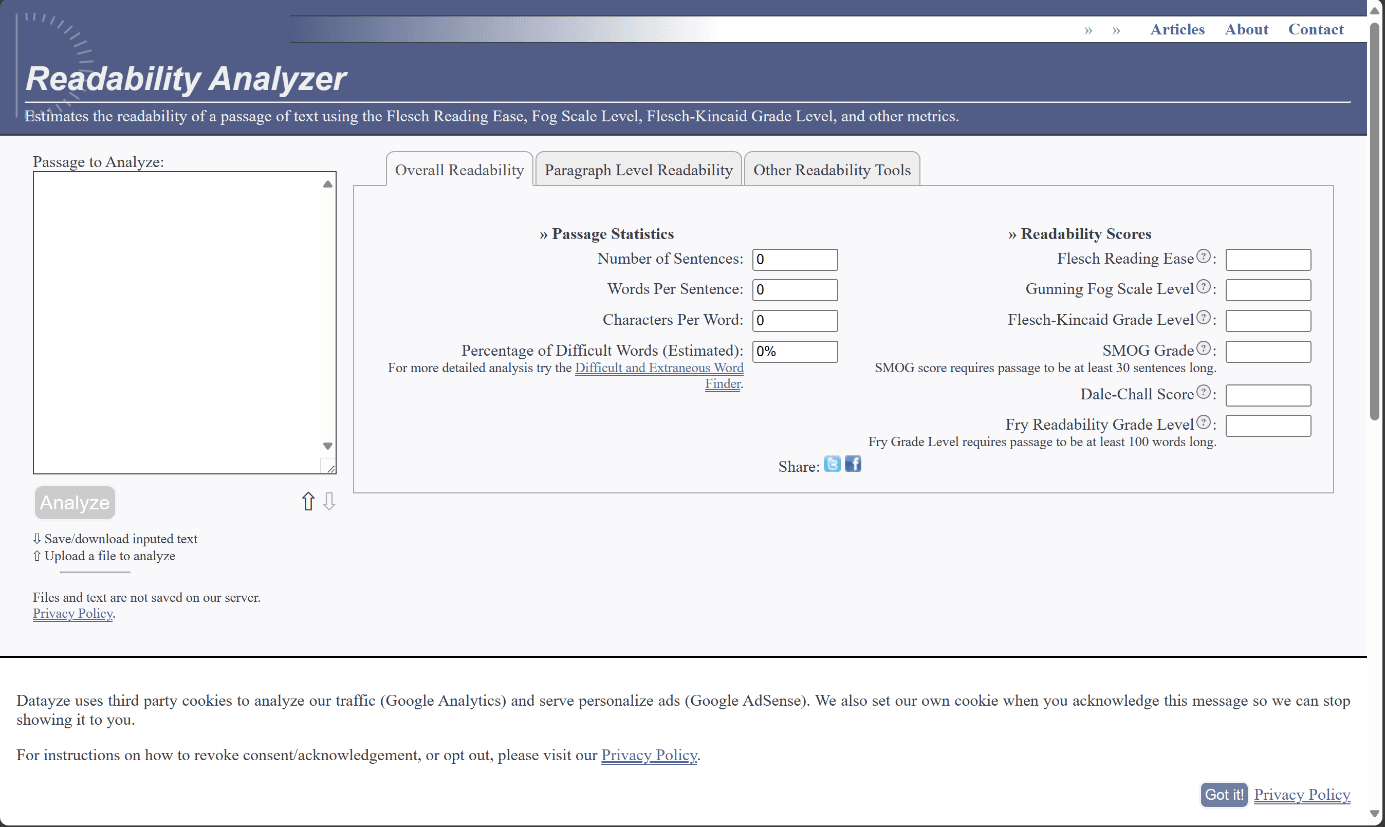Open the Difficult and Extraneous Word Finder link

pyautogui.click(x=659, y=369)
